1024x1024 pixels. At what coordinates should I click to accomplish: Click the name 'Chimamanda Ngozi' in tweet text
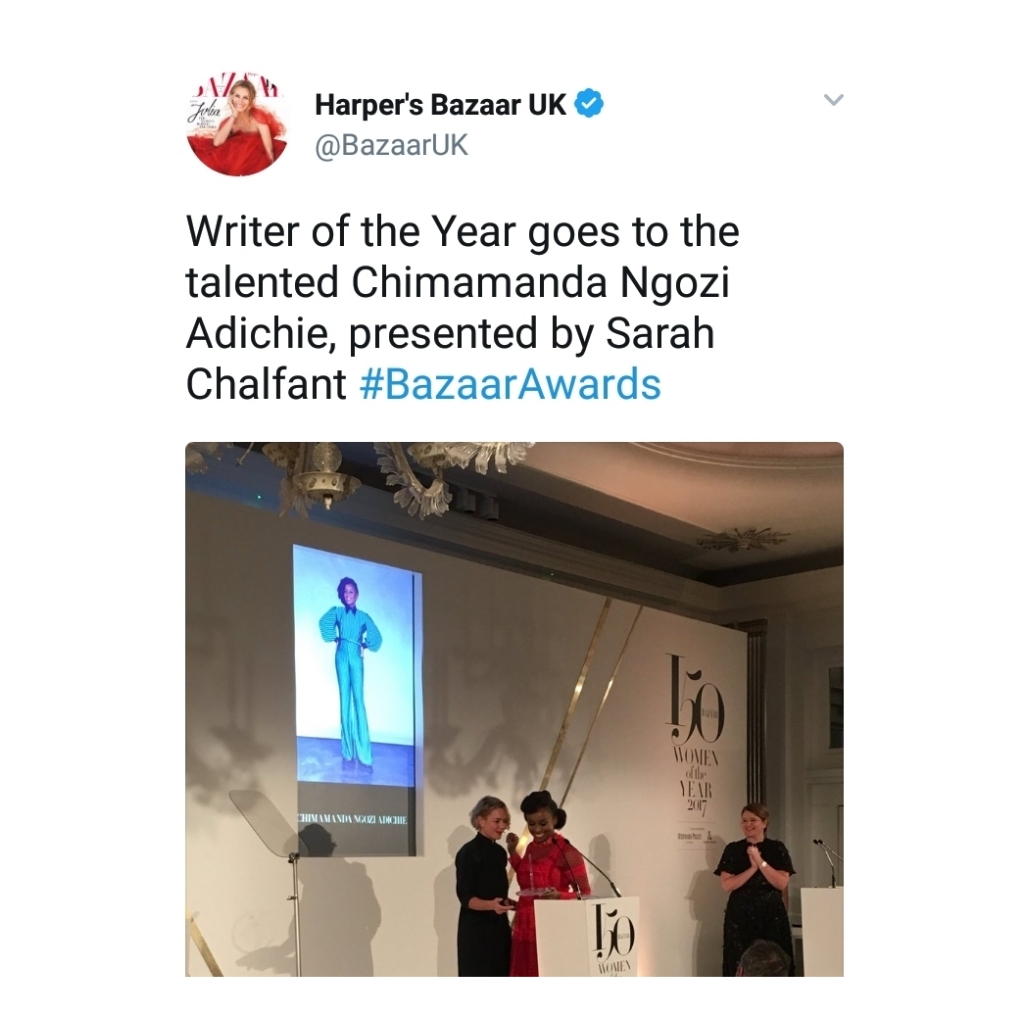pos(541,283)
